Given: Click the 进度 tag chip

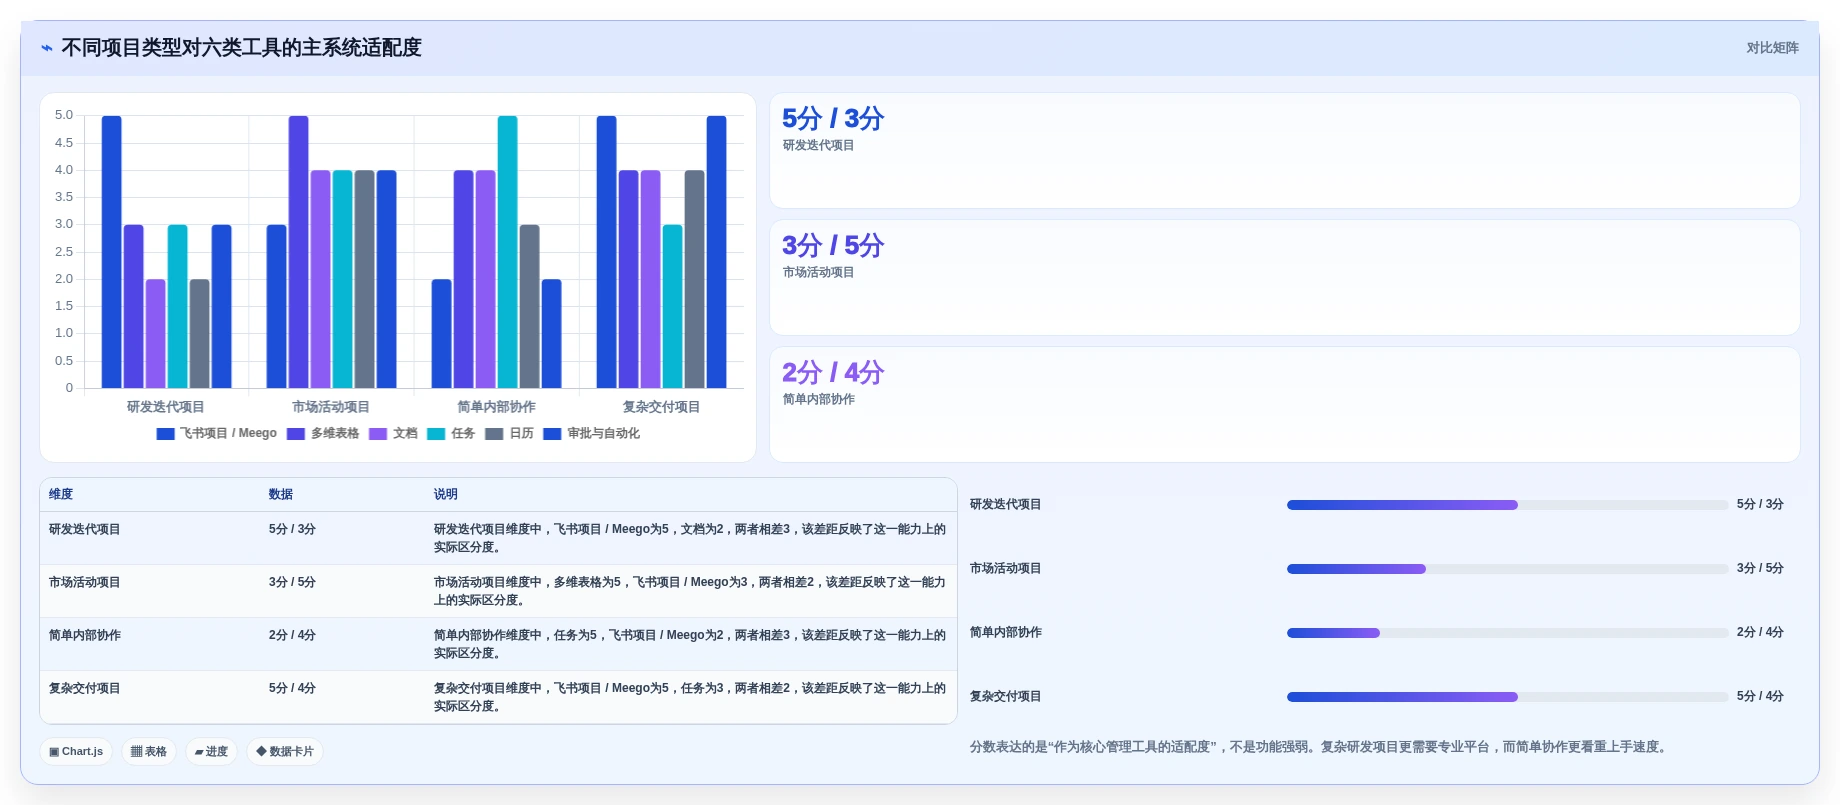Looking at the screenshot, I should (x=211, y=751).
